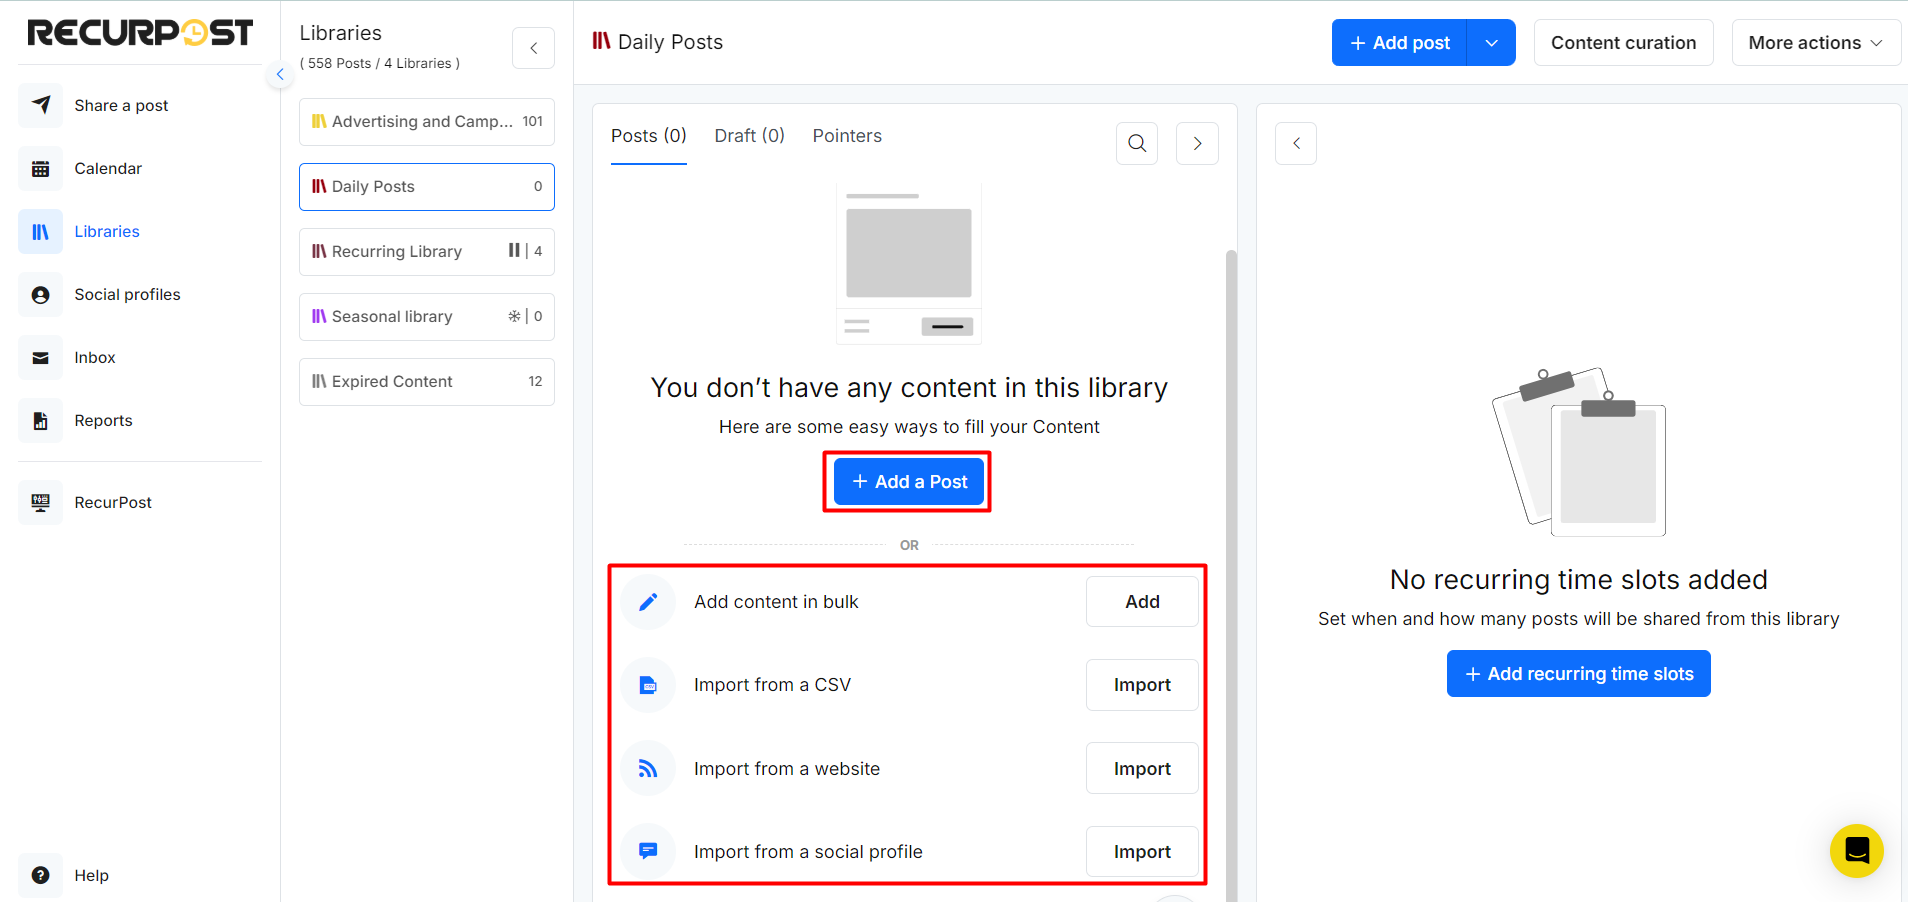Click the search magnifier icon
The width and height of the screenshot is (1908, 902).
click(x=1137, y=143)
